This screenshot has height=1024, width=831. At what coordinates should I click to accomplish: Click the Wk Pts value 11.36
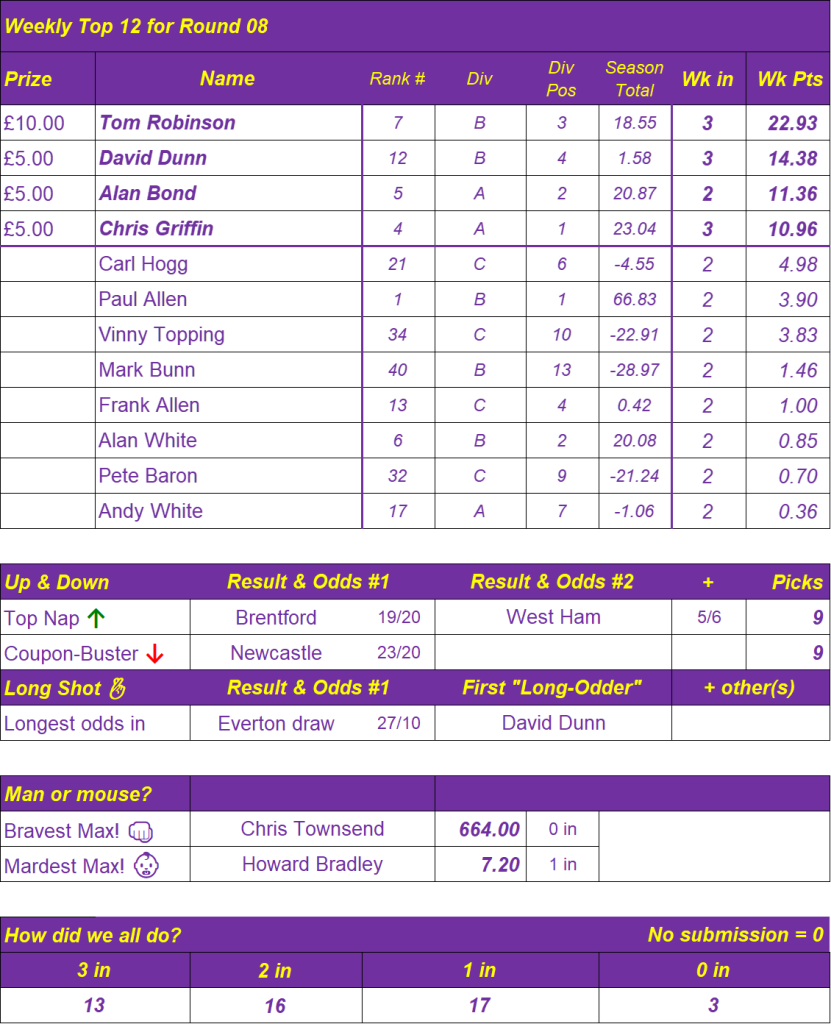point(792,193)
